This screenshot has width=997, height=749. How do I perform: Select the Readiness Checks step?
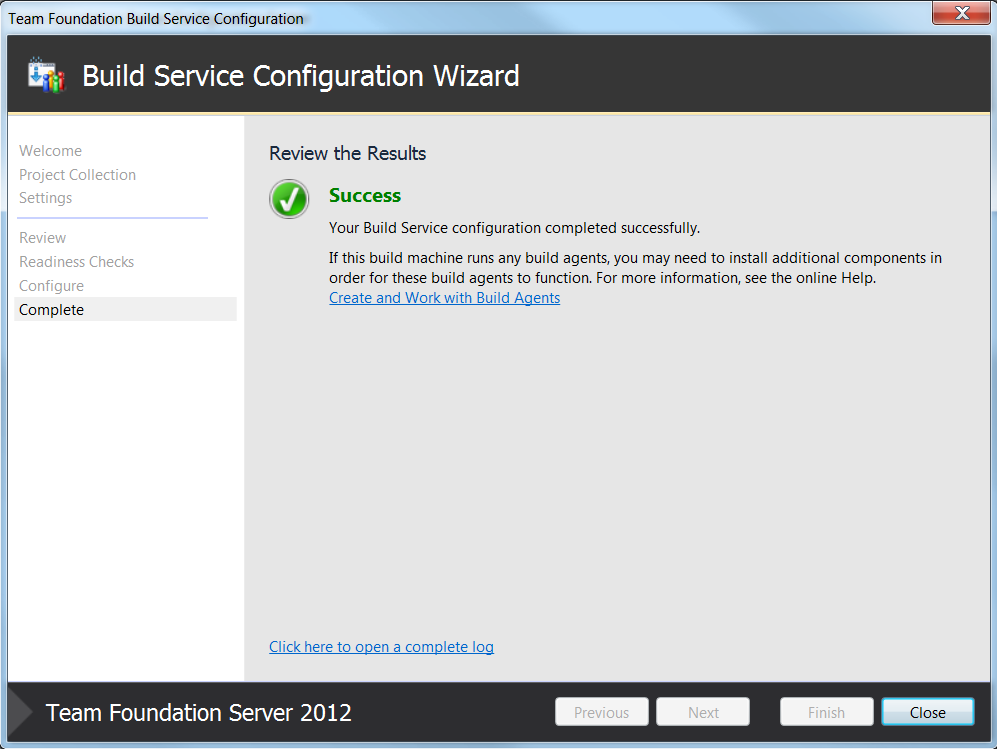pyautogui.click(x=76, y=262)
